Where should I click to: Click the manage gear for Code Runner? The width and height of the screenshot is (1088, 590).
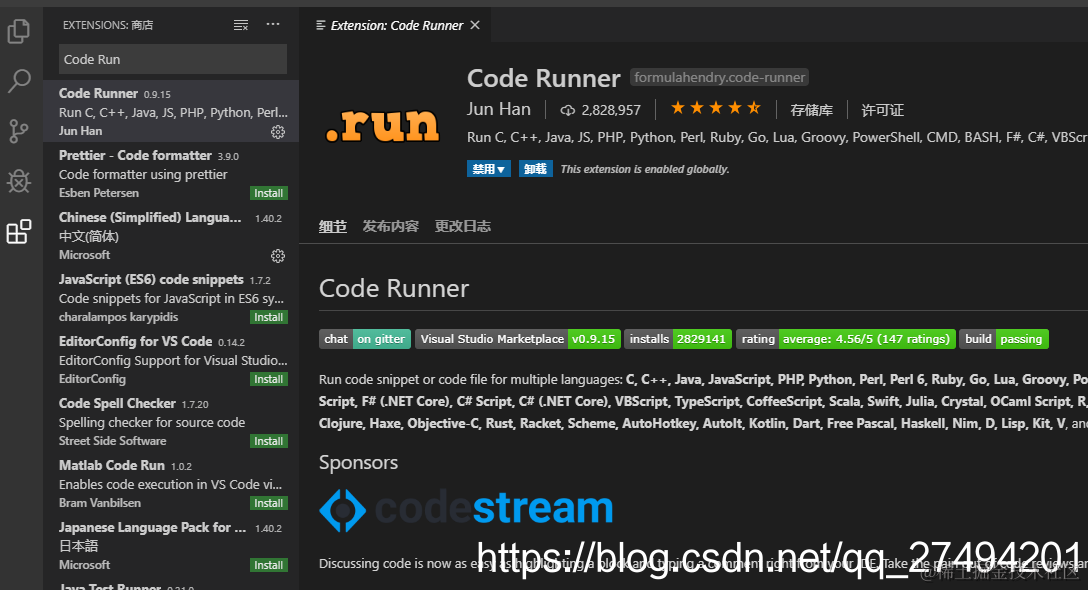point(278,132)
